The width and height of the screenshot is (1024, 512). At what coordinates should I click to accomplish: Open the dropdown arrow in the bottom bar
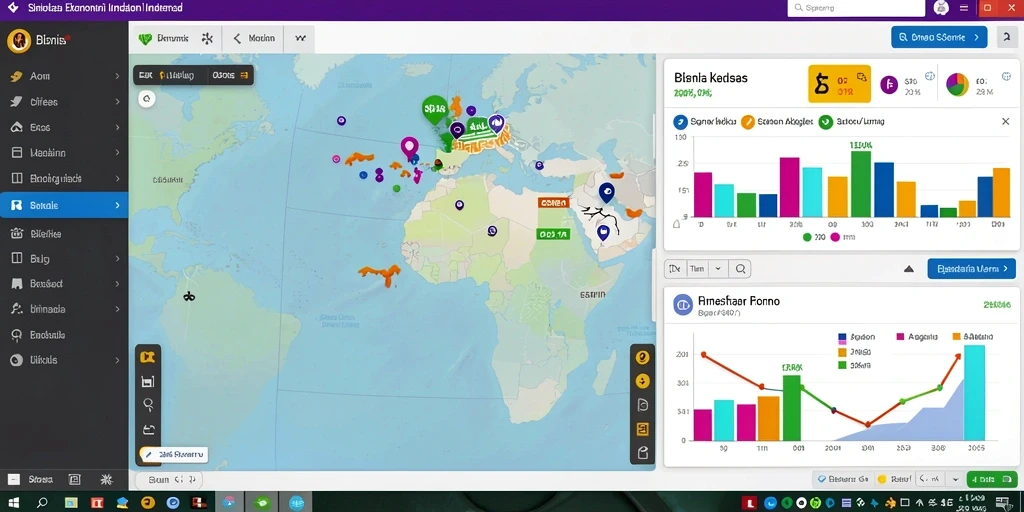(955, 479)
